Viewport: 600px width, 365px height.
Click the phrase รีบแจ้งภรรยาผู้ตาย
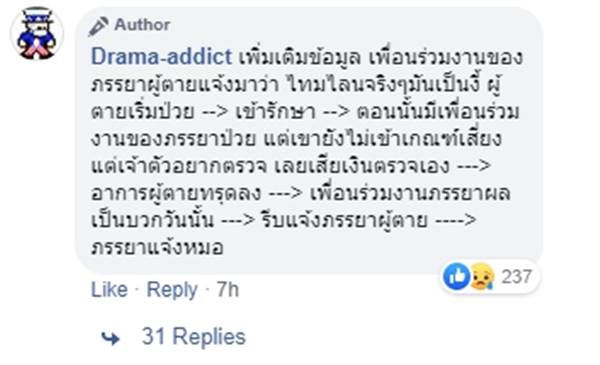344,220
